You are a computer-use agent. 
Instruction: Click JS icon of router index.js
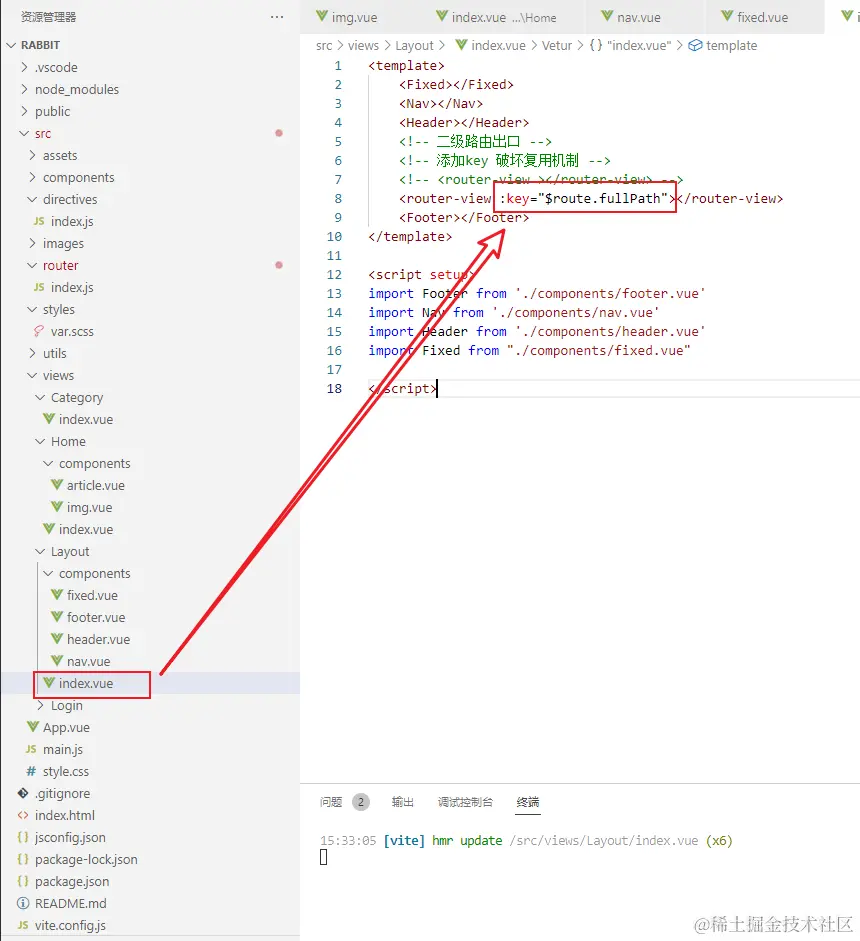39,287
